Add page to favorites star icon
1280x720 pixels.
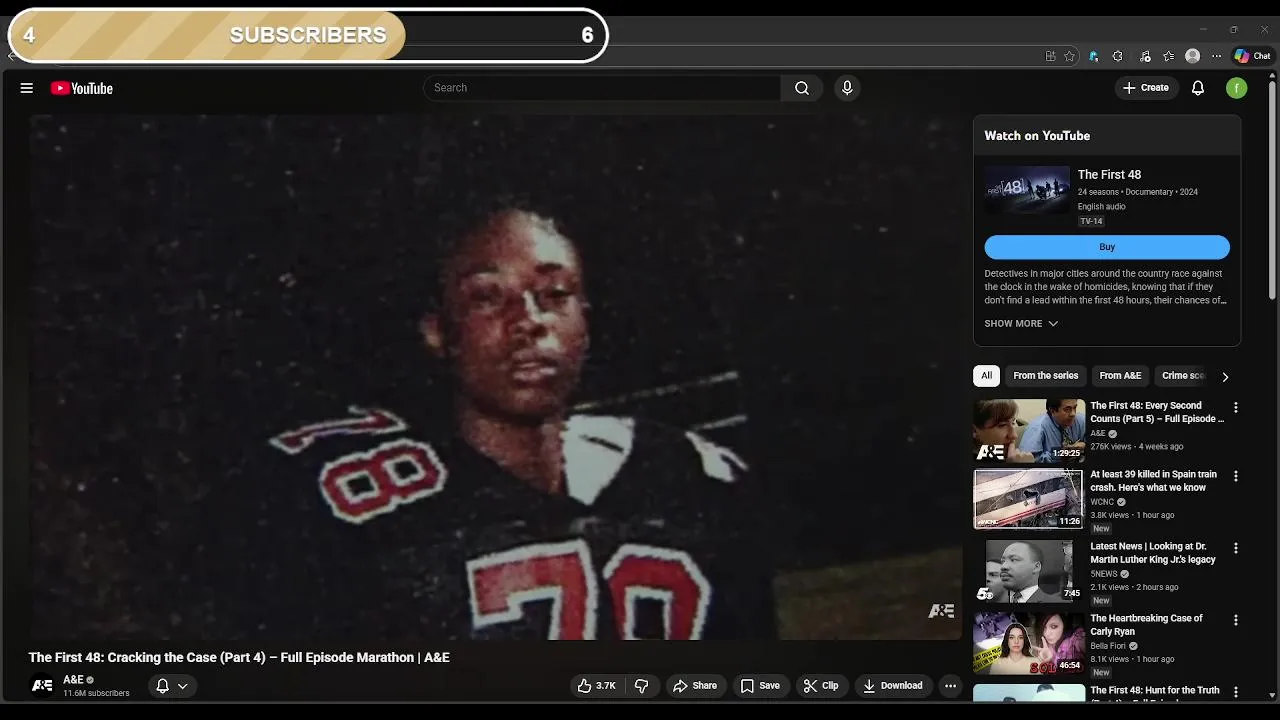pos(1069,56)
